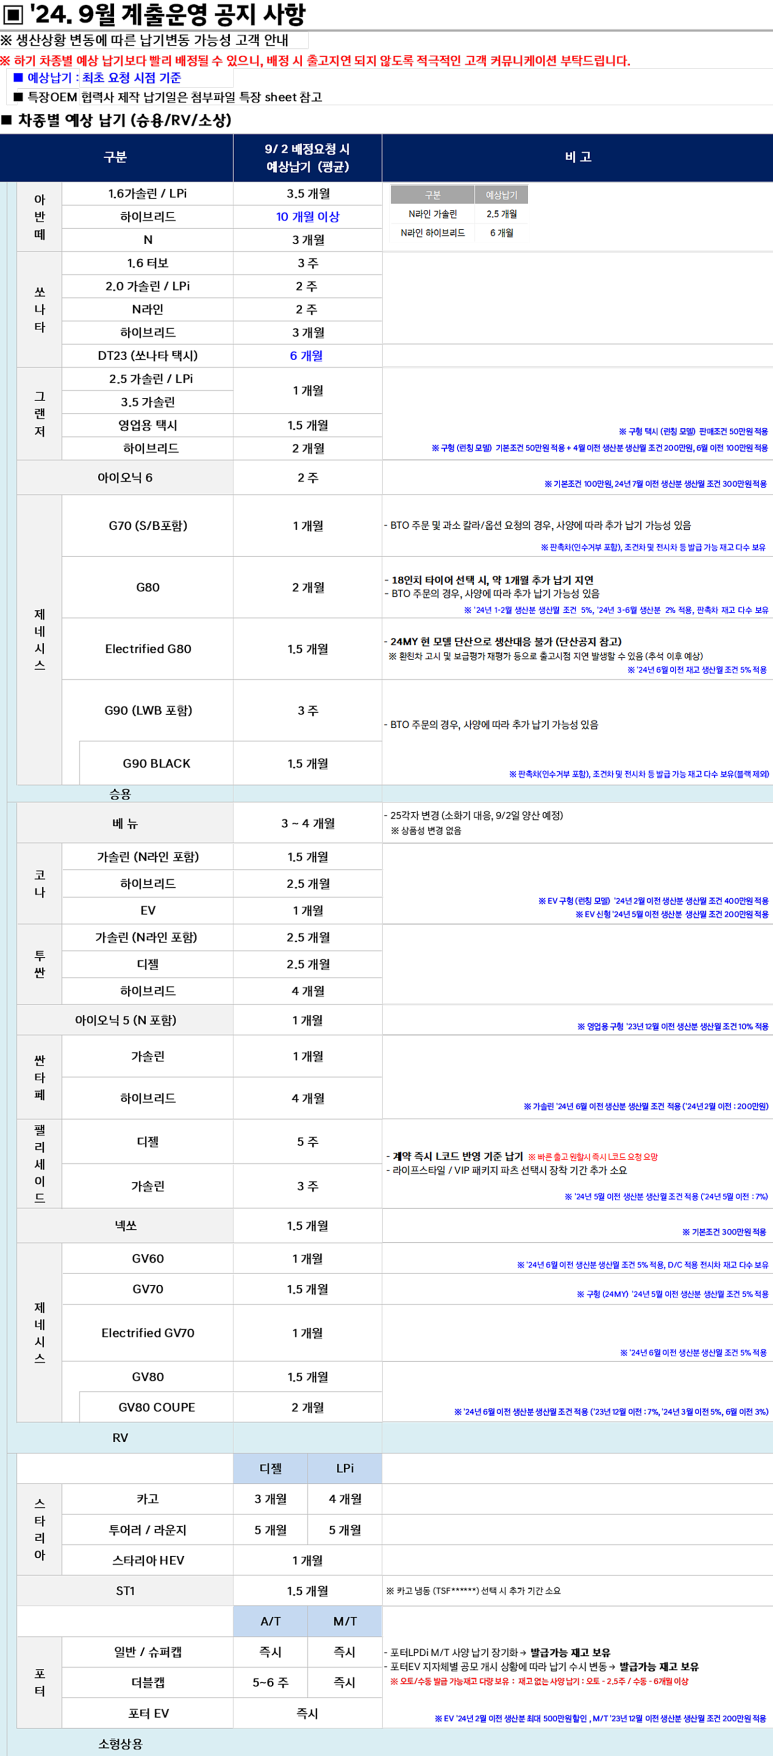Select the 영업용 택시 cell

(148, 425)
